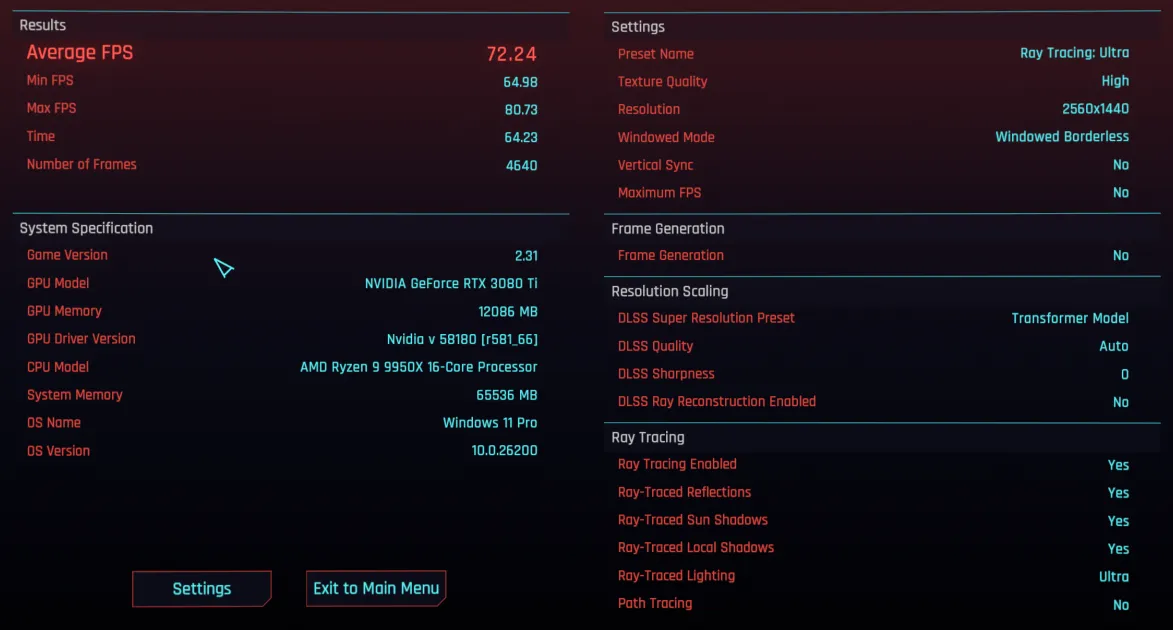Select the Resolution value 2560x1440
This screenshot has width=1173, height=630.
[1095, 109]
